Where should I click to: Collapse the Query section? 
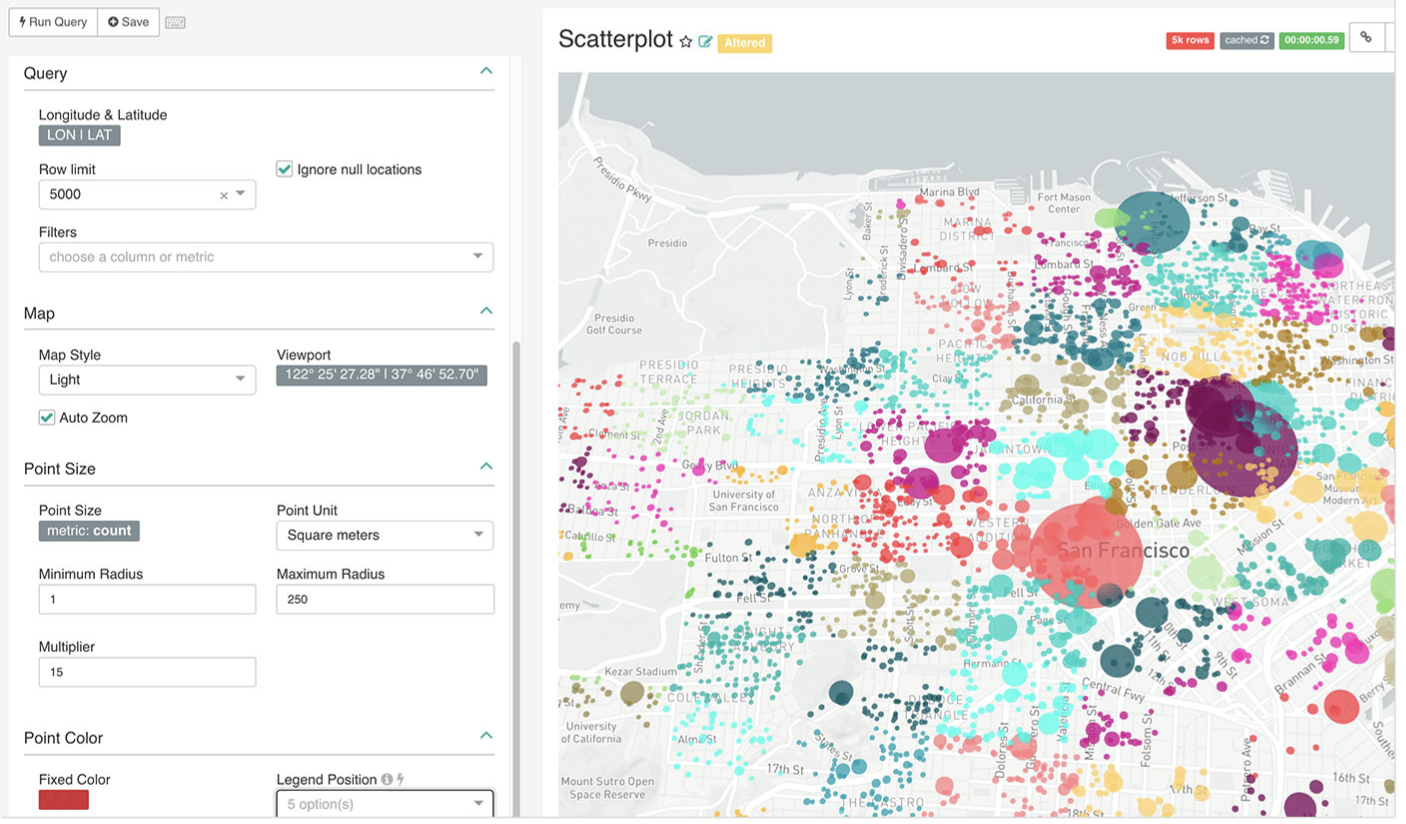click(486, 71)
